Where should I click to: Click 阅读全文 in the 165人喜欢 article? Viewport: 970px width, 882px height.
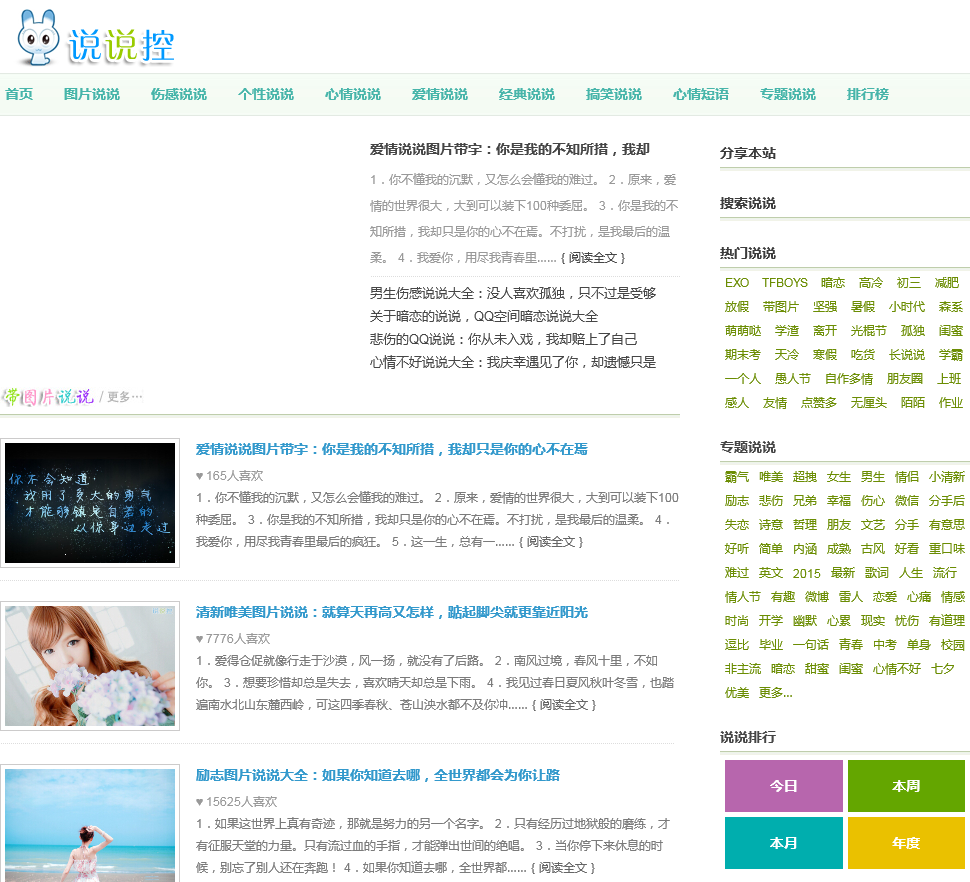click(x=551, y=542)
